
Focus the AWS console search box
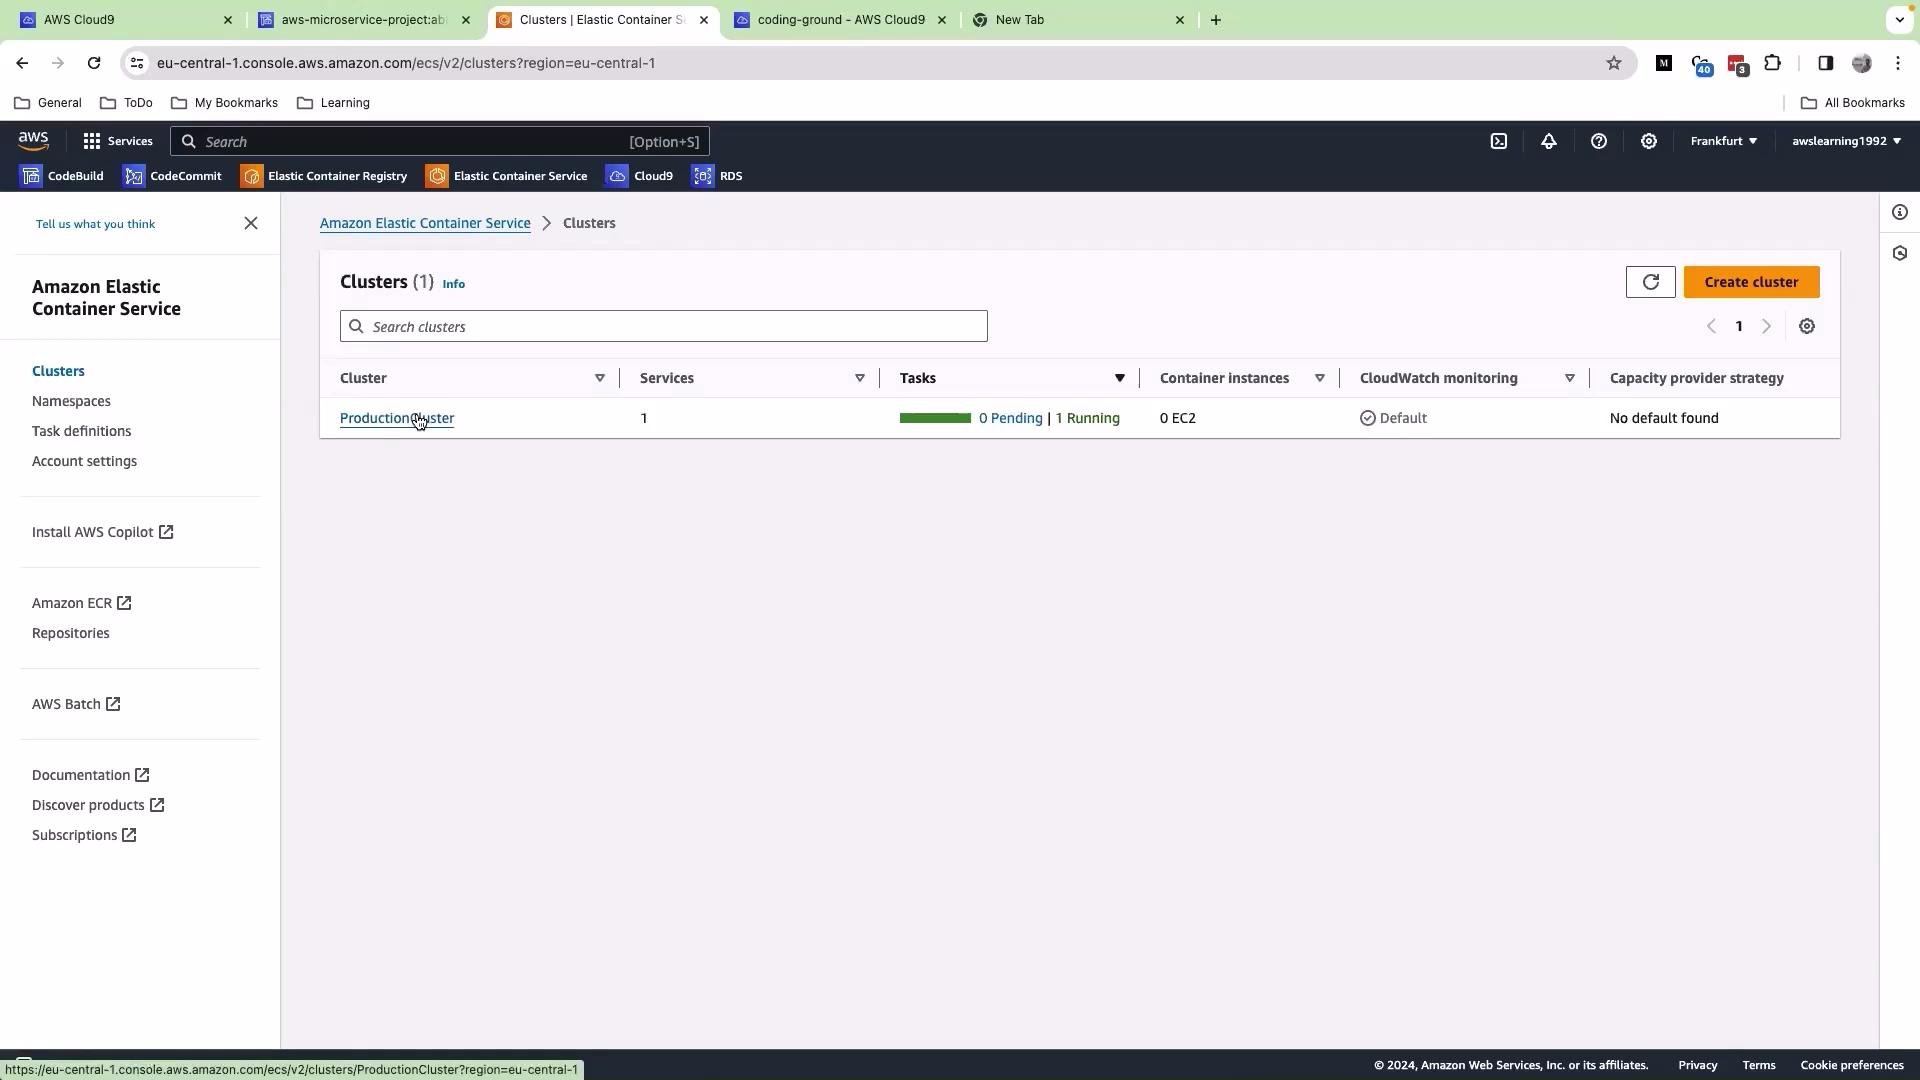point(440,141)
